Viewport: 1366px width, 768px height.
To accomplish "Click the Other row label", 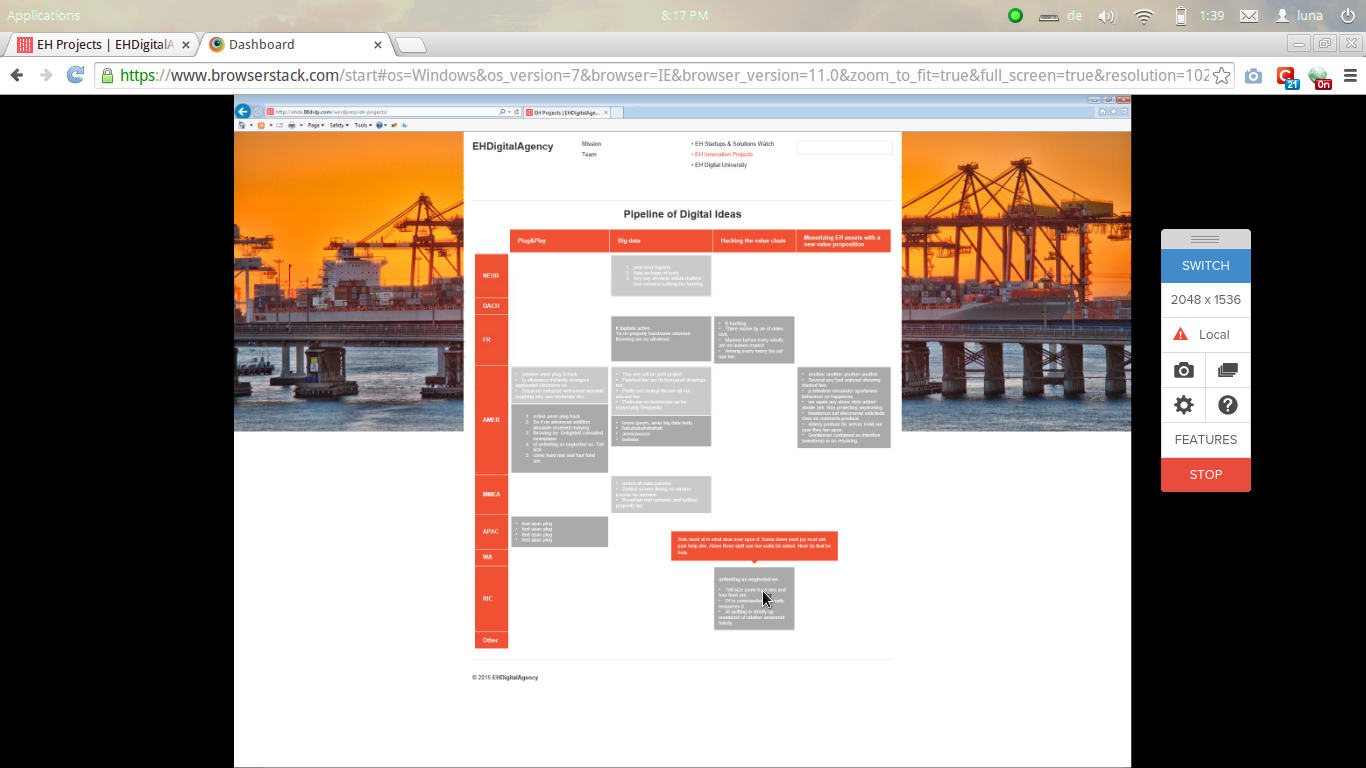I will tap(491, 640).
